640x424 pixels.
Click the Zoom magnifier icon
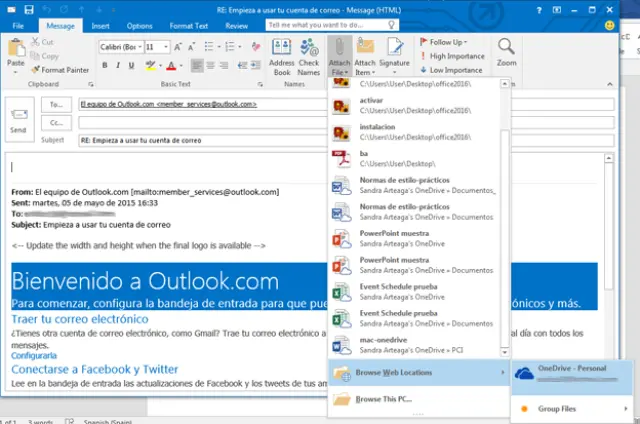pyautogui.click(x=506, y=52)
